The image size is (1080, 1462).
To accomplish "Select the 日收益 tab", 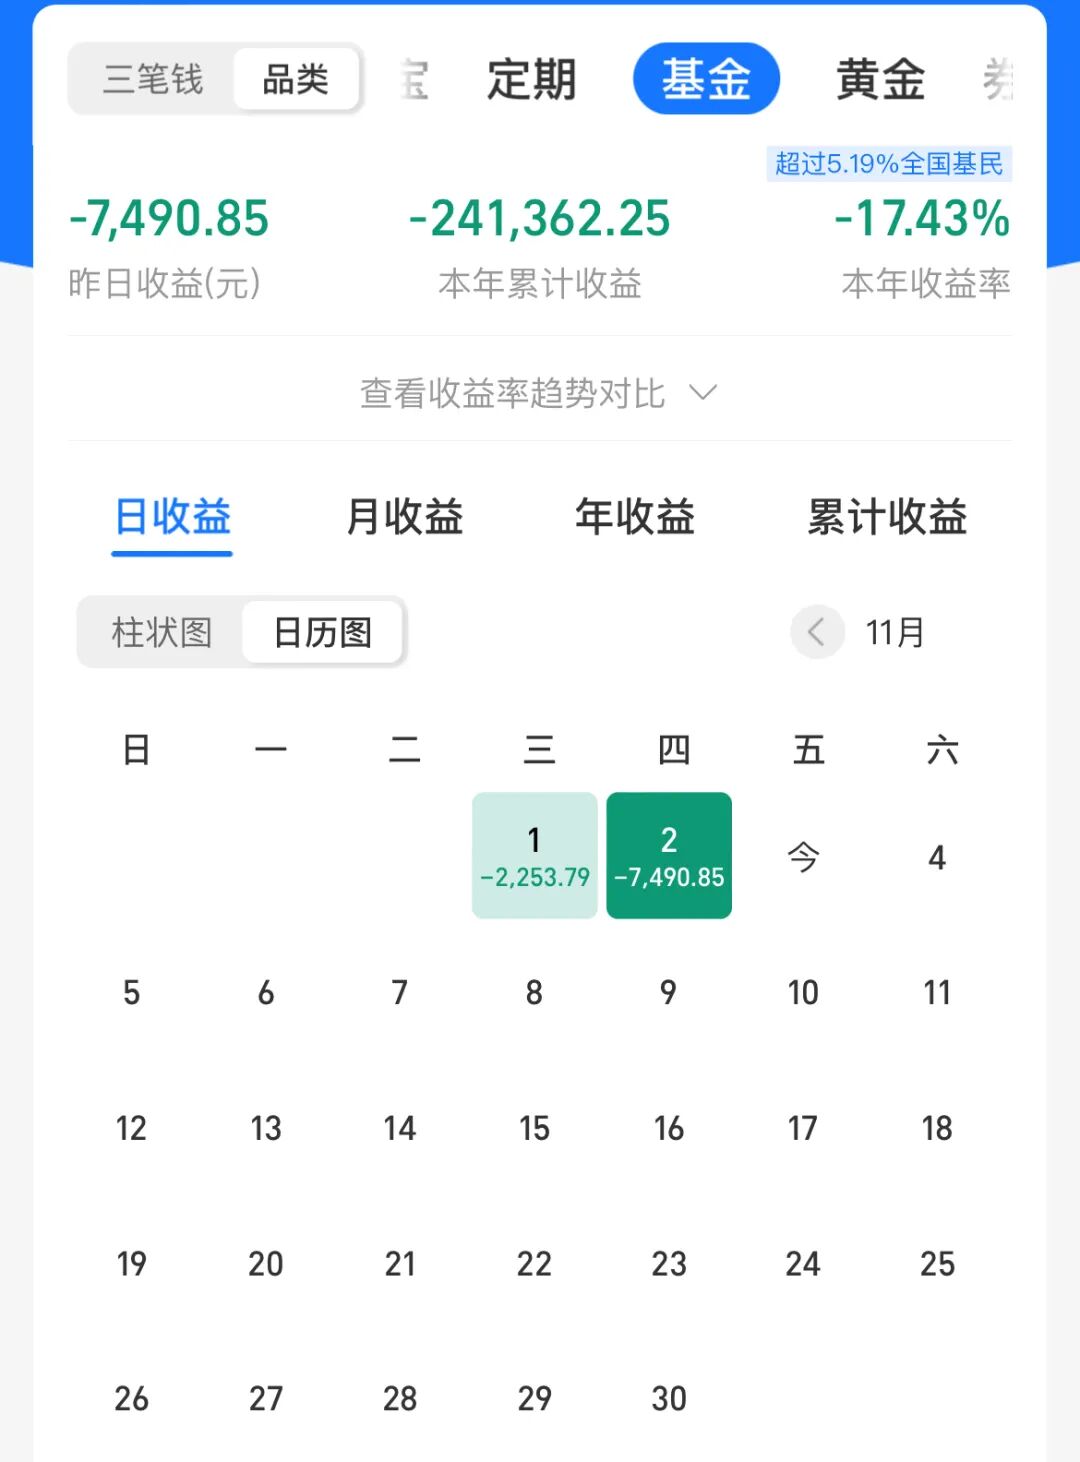I will point(172,518).
